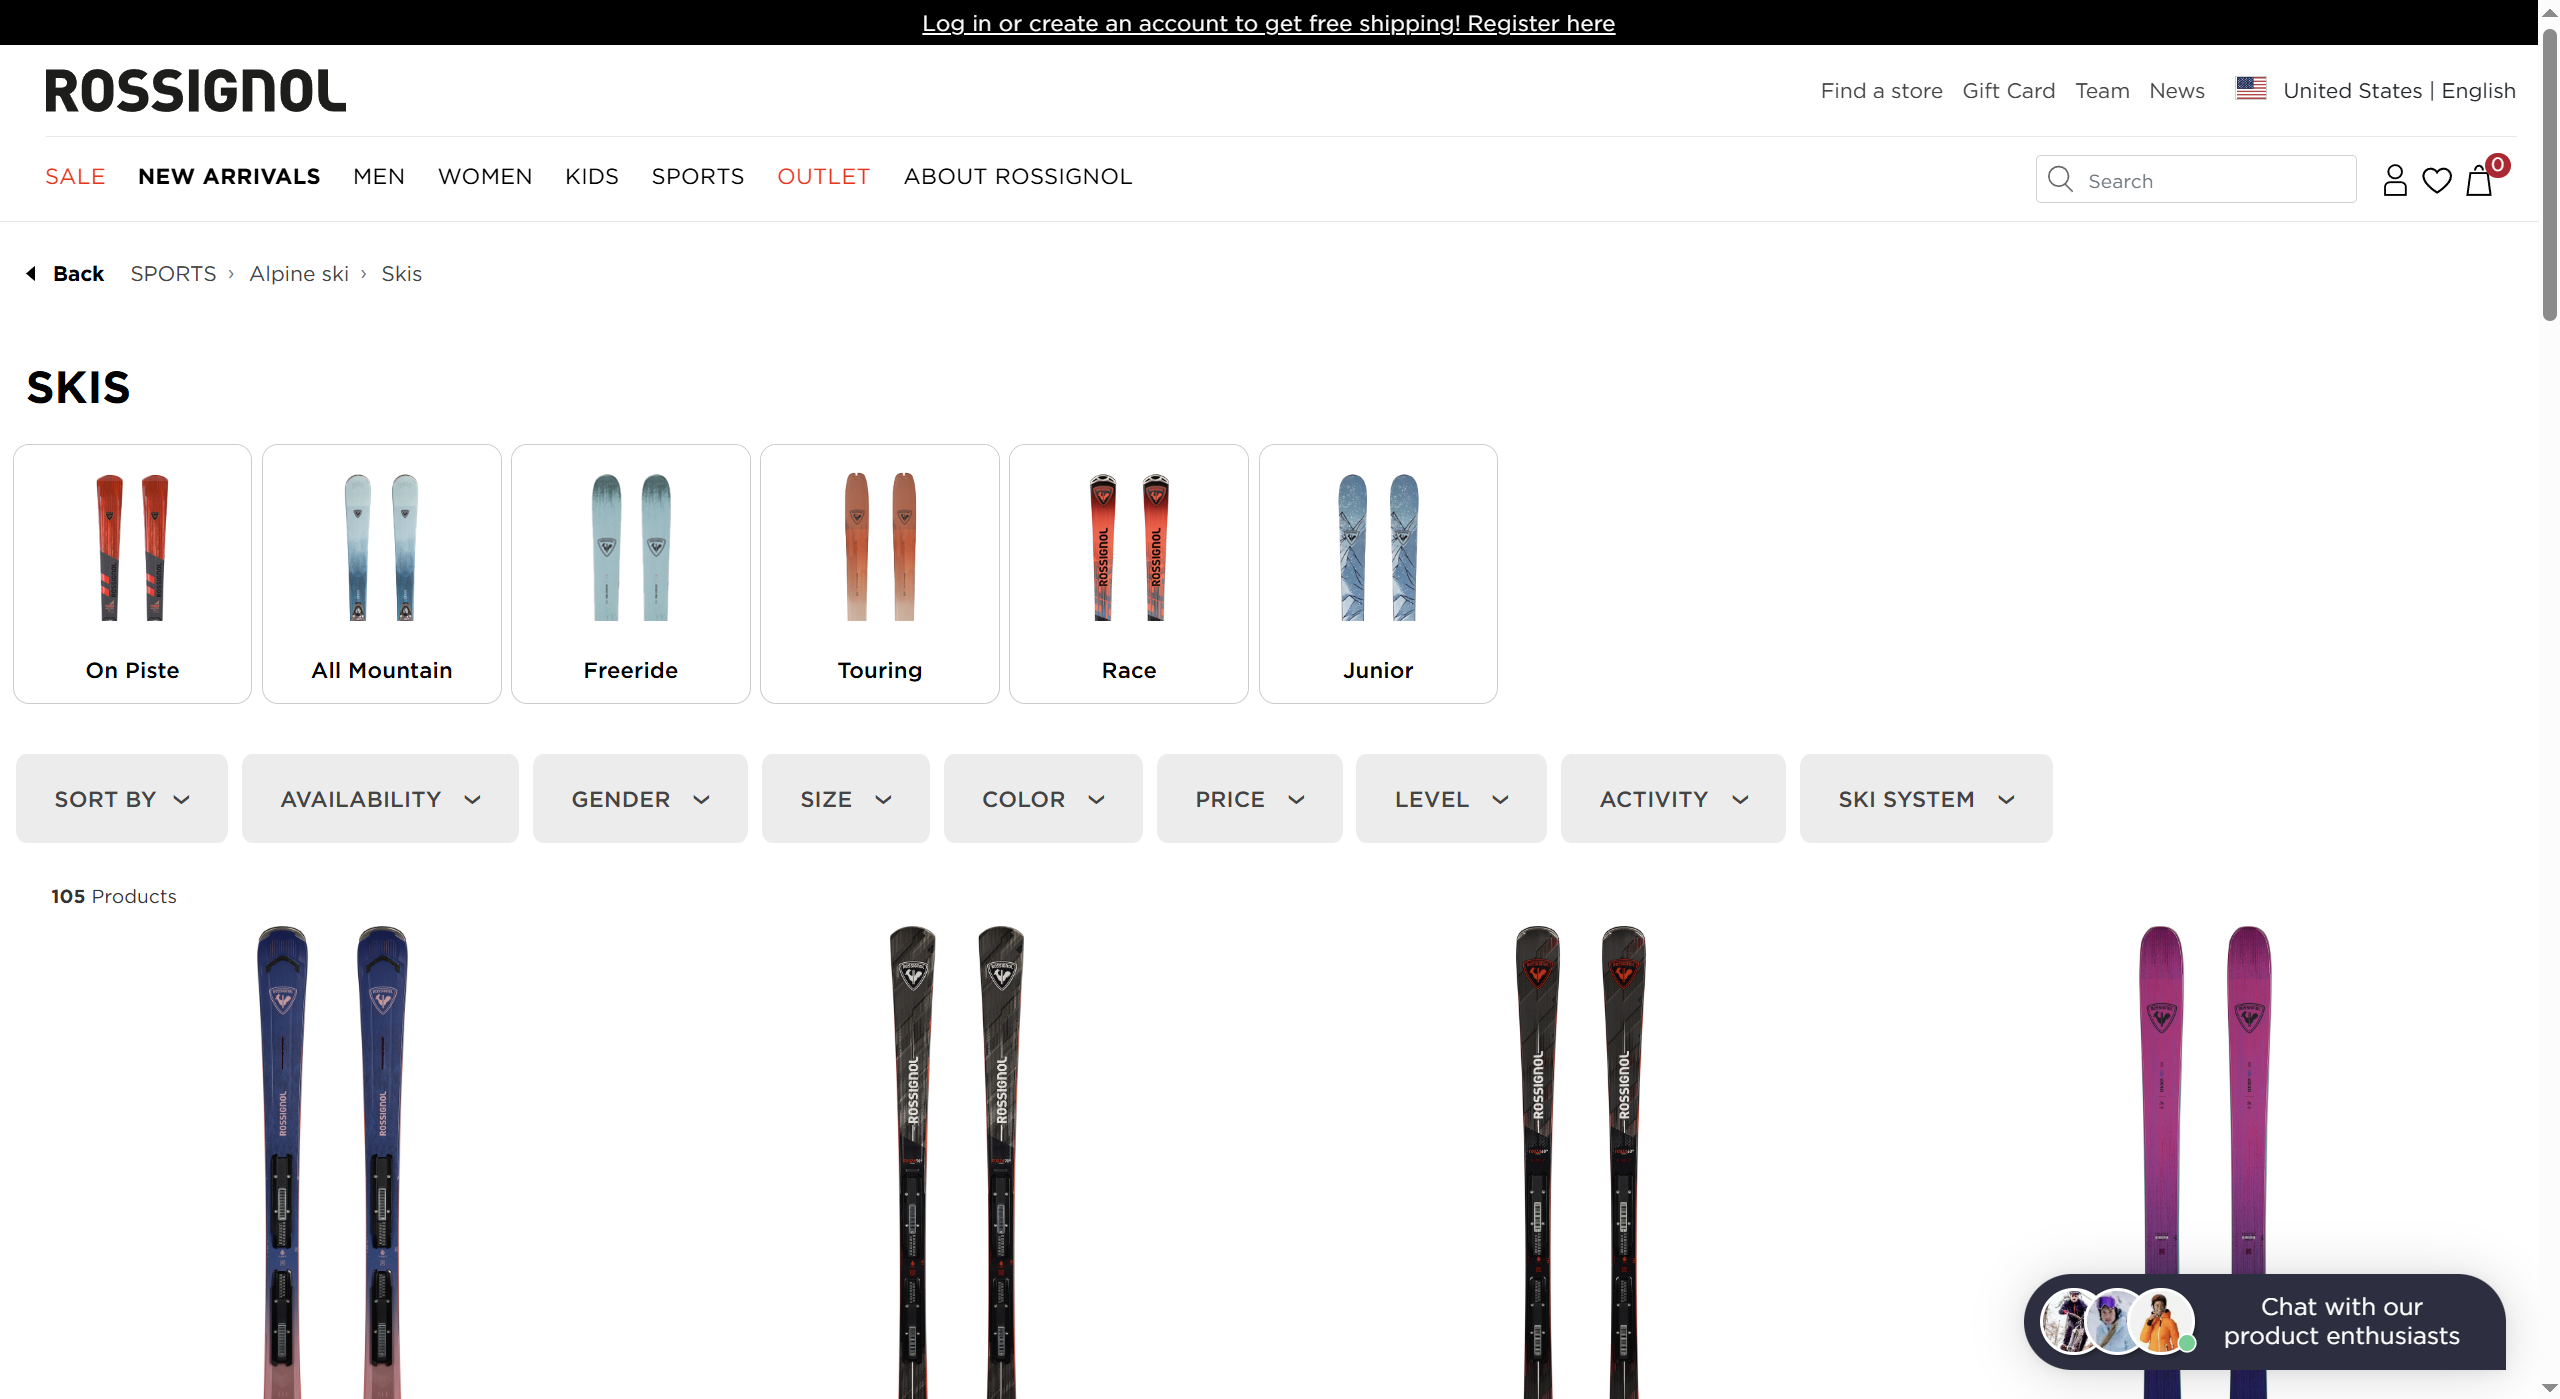Open the shopping cart icon

pos(2480,181)
